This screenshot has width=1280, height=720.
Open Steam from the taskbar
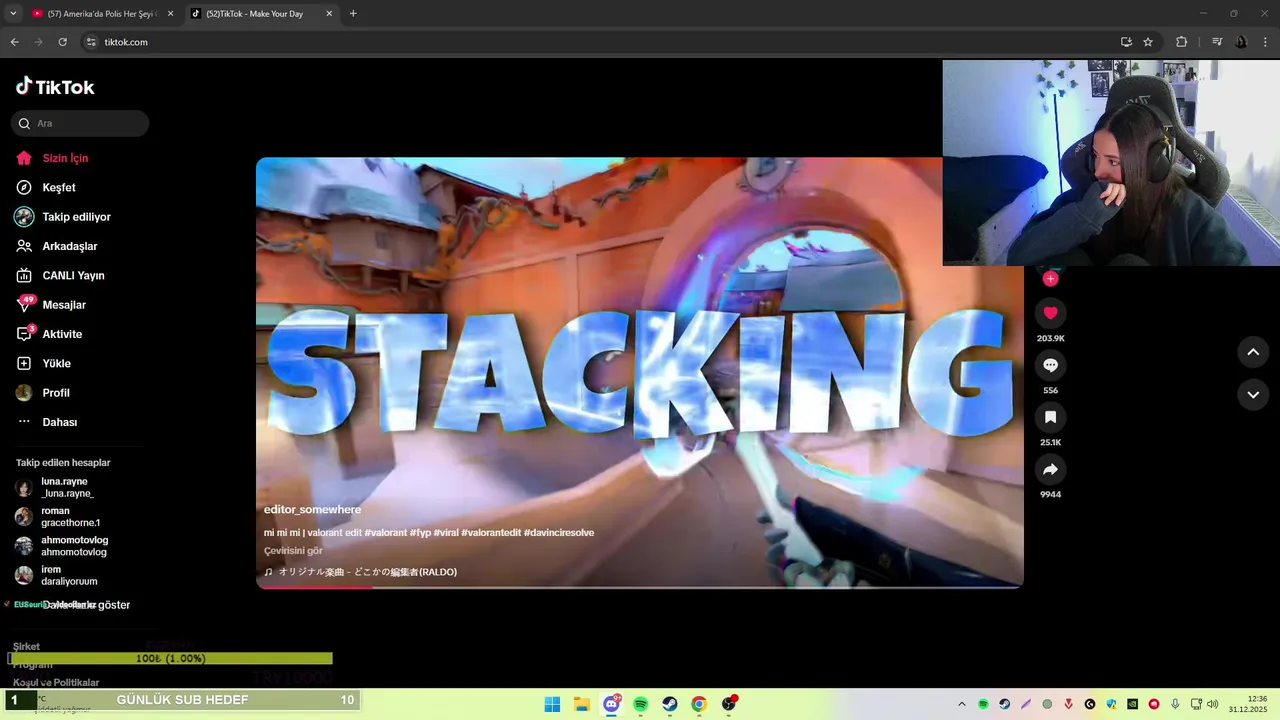coord(670,704)
